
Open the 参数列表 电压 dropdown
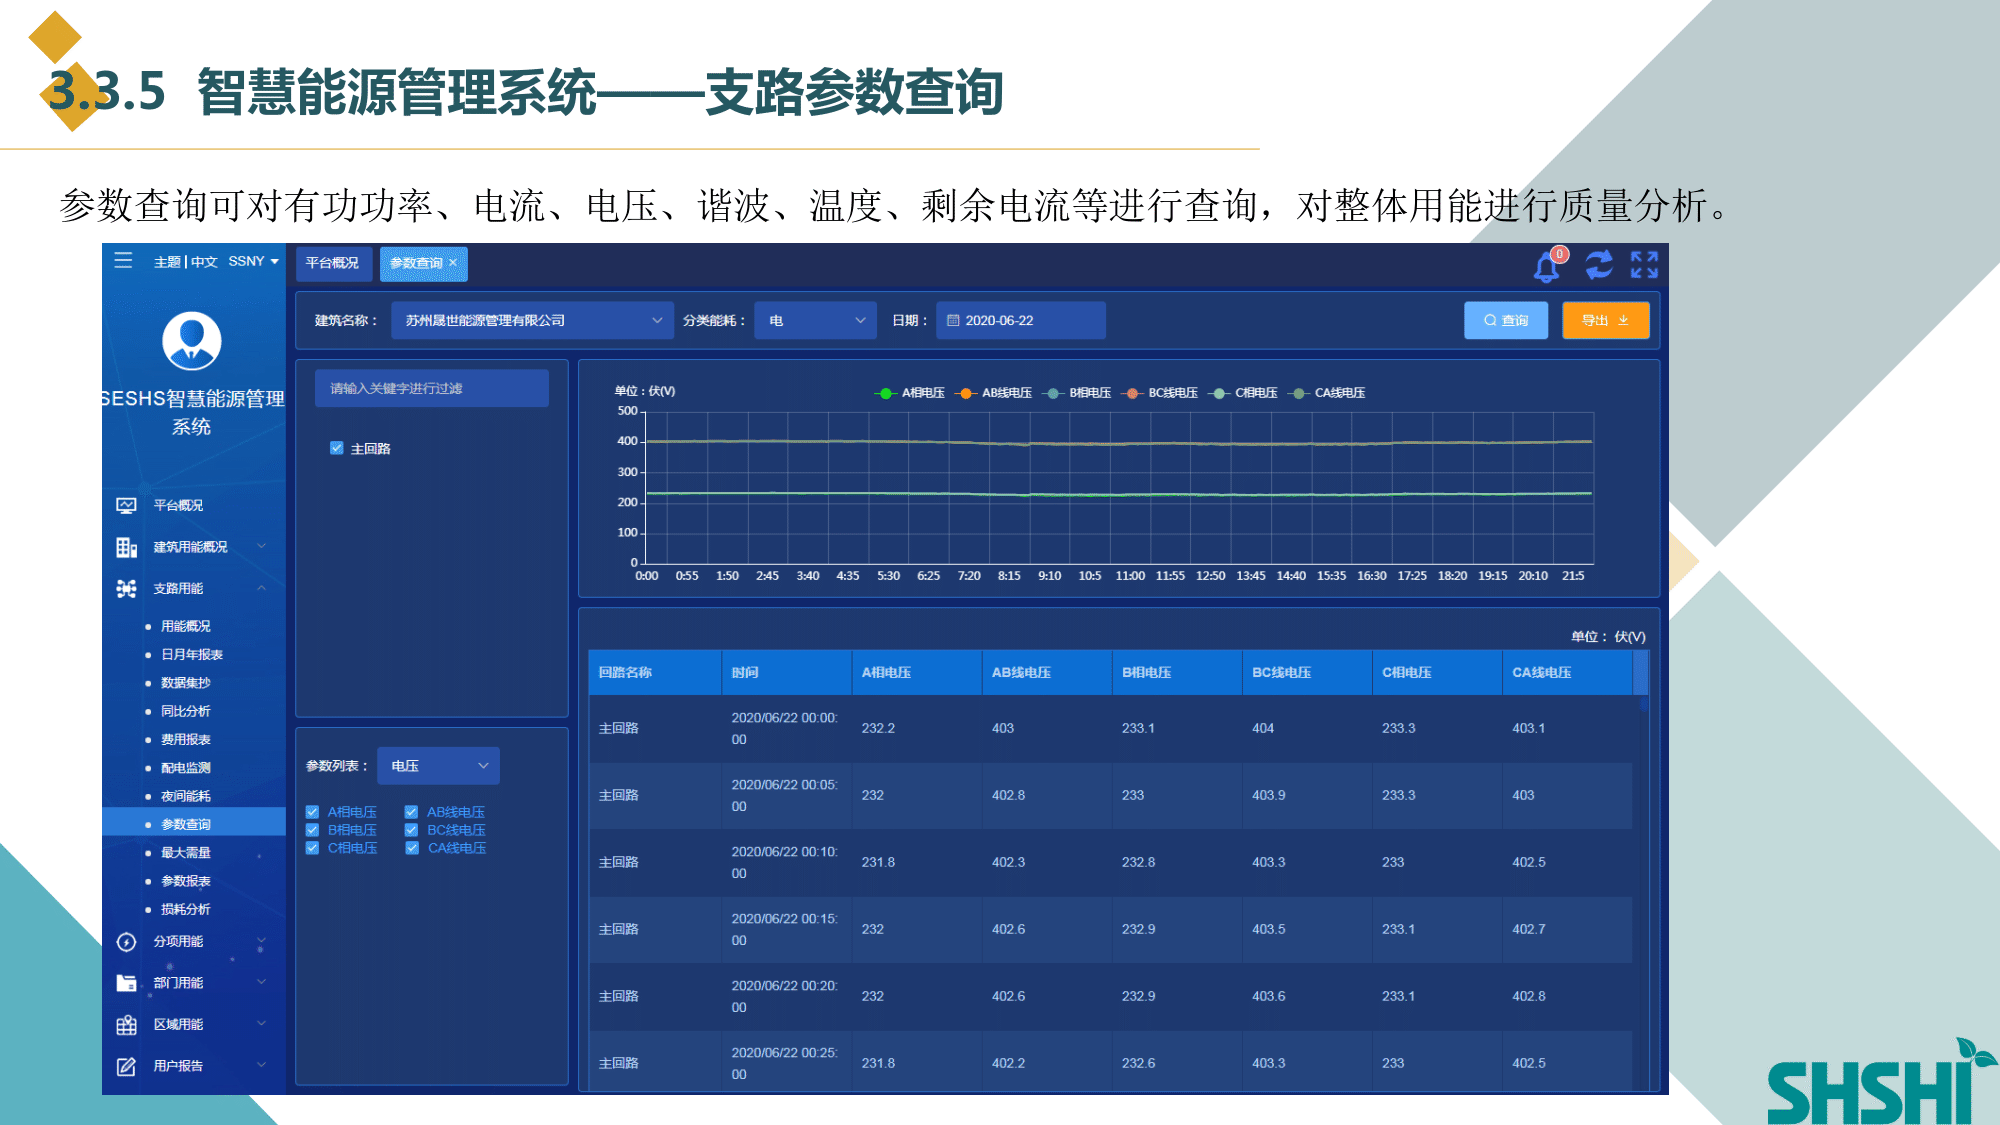pyautogui.click(x=438, y=766)
